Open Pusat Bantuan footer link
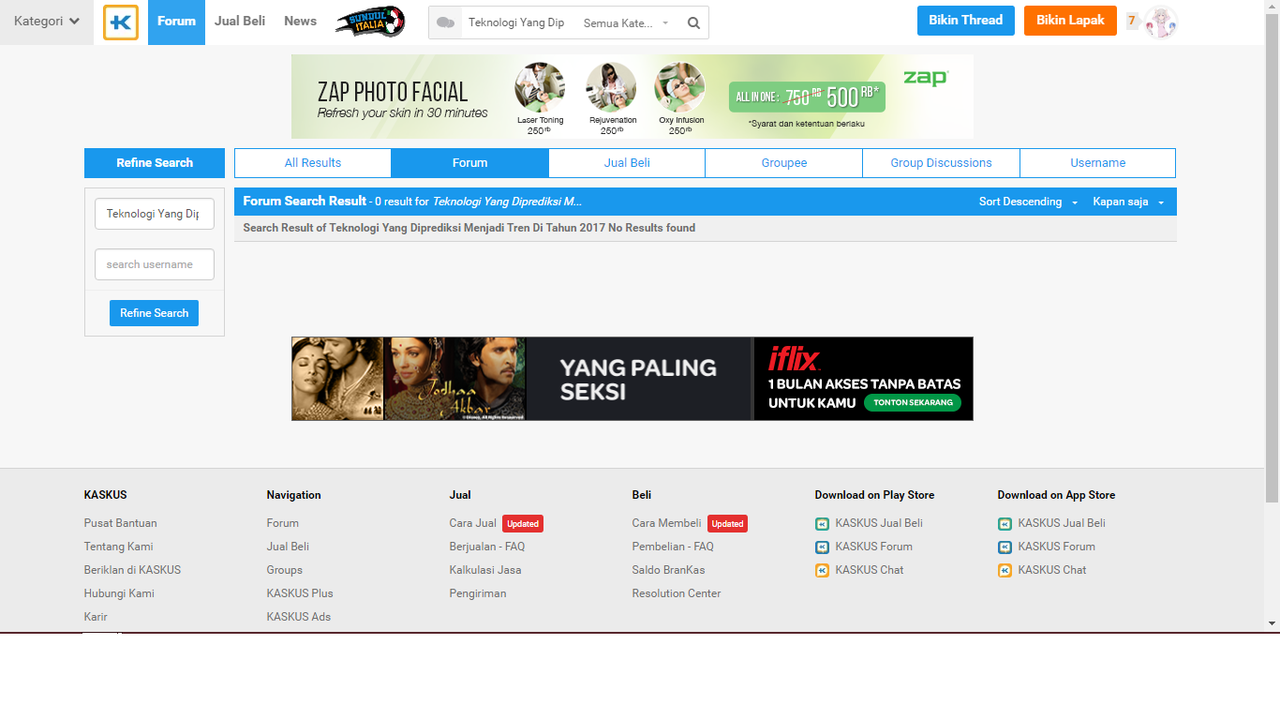 pyautogui.click(x=120, y=523)
